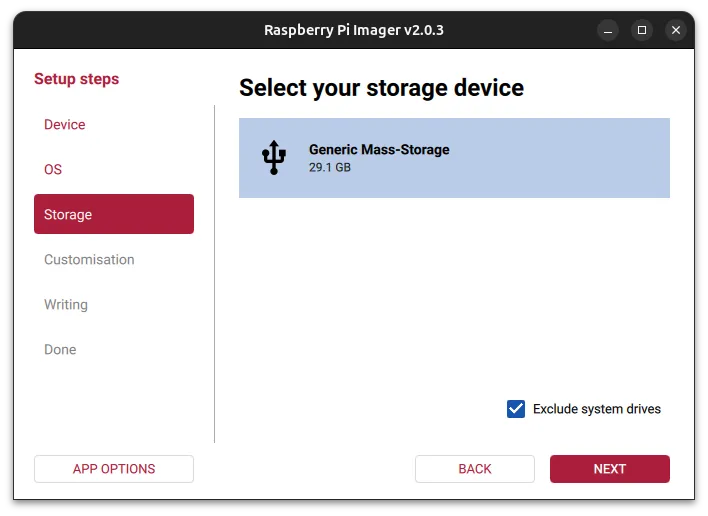Go back with the BACK button
Screen dimensions: 708x516
(475, 469)
